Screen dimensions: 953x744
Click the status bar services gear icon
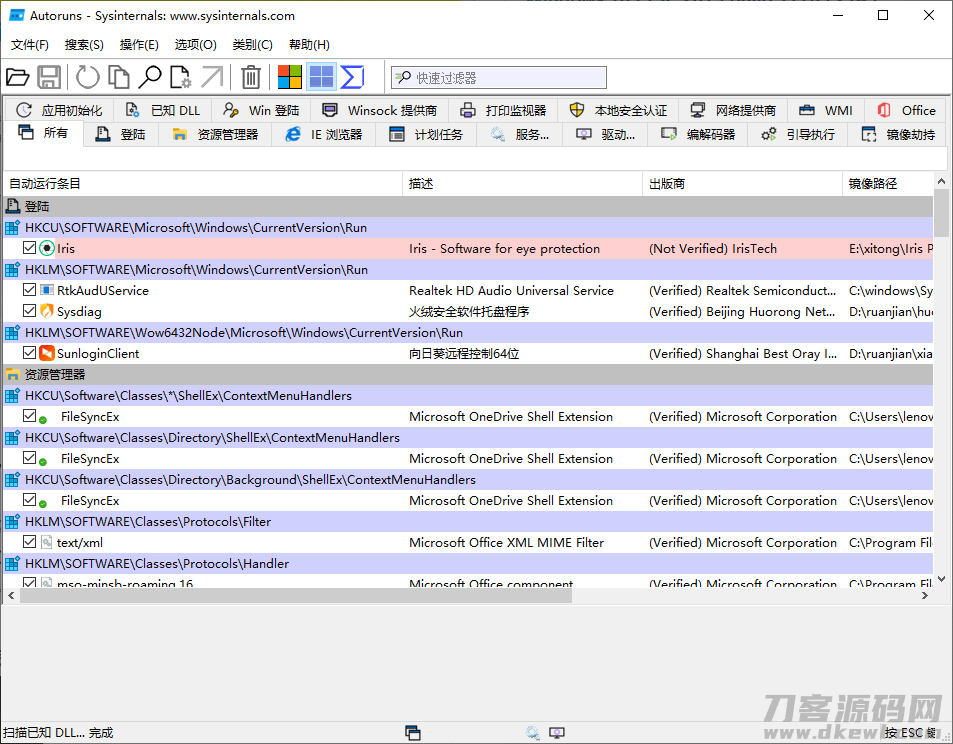[532, 733]
